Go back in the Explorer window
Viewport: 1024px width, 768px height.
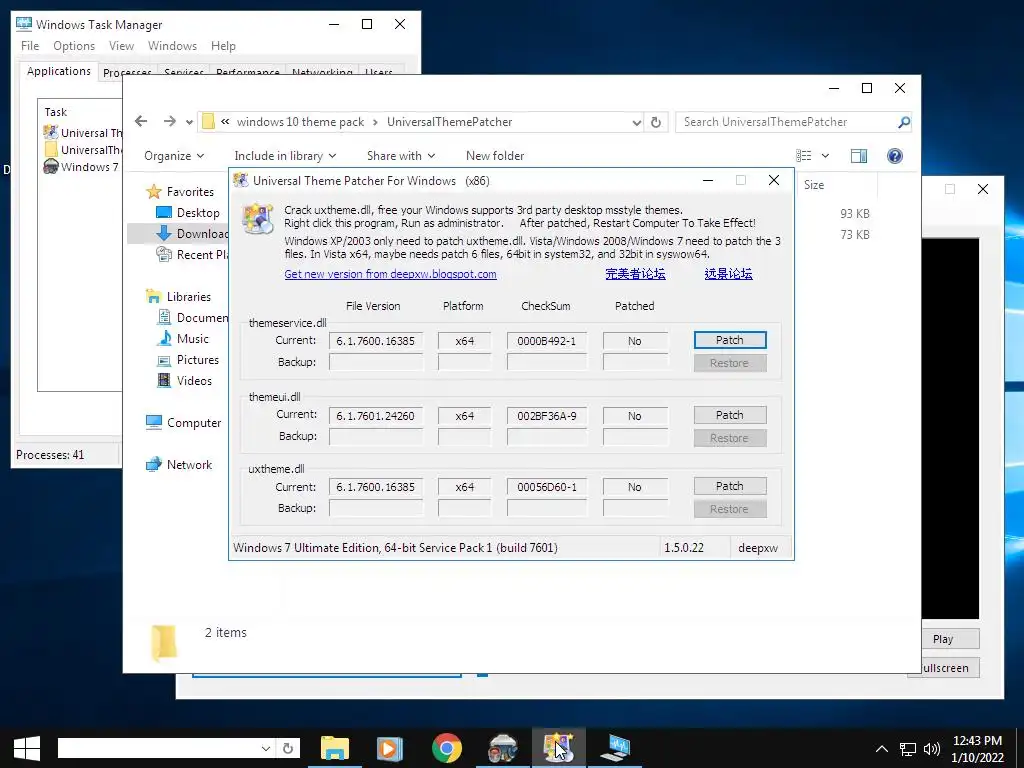tap(141, 121)
